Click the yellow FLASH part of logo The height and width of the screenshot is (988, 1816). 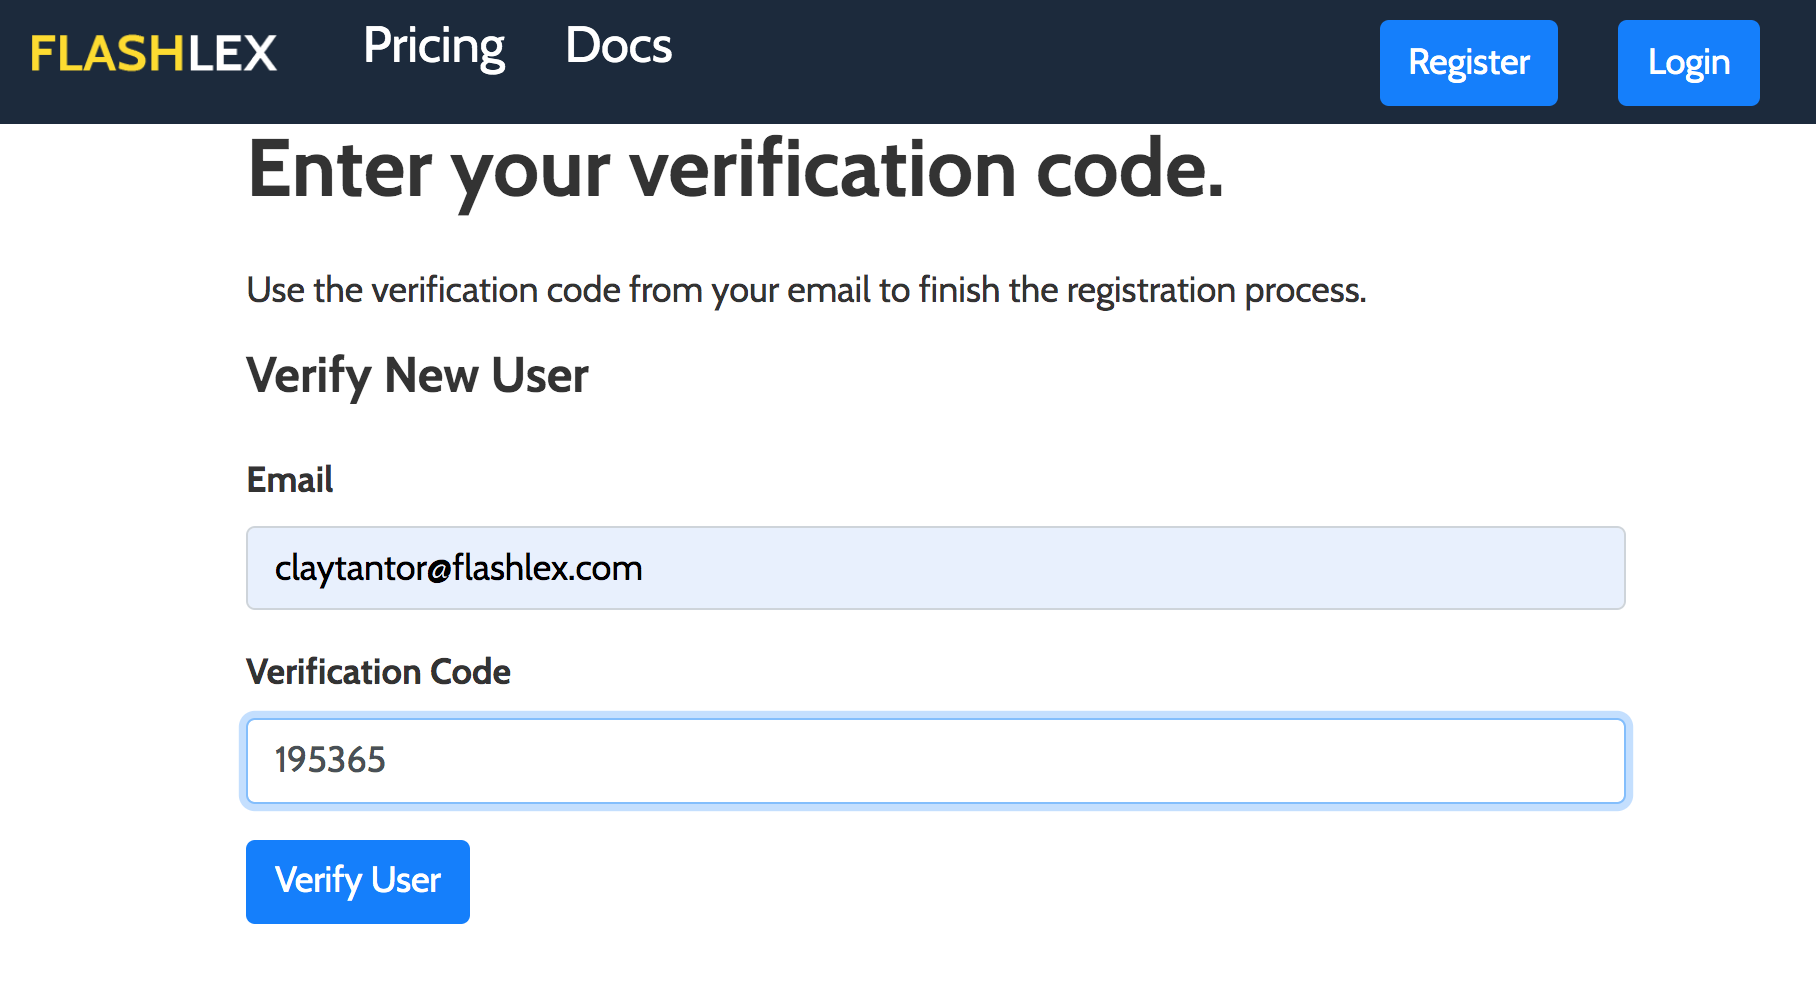click(108, 54)
